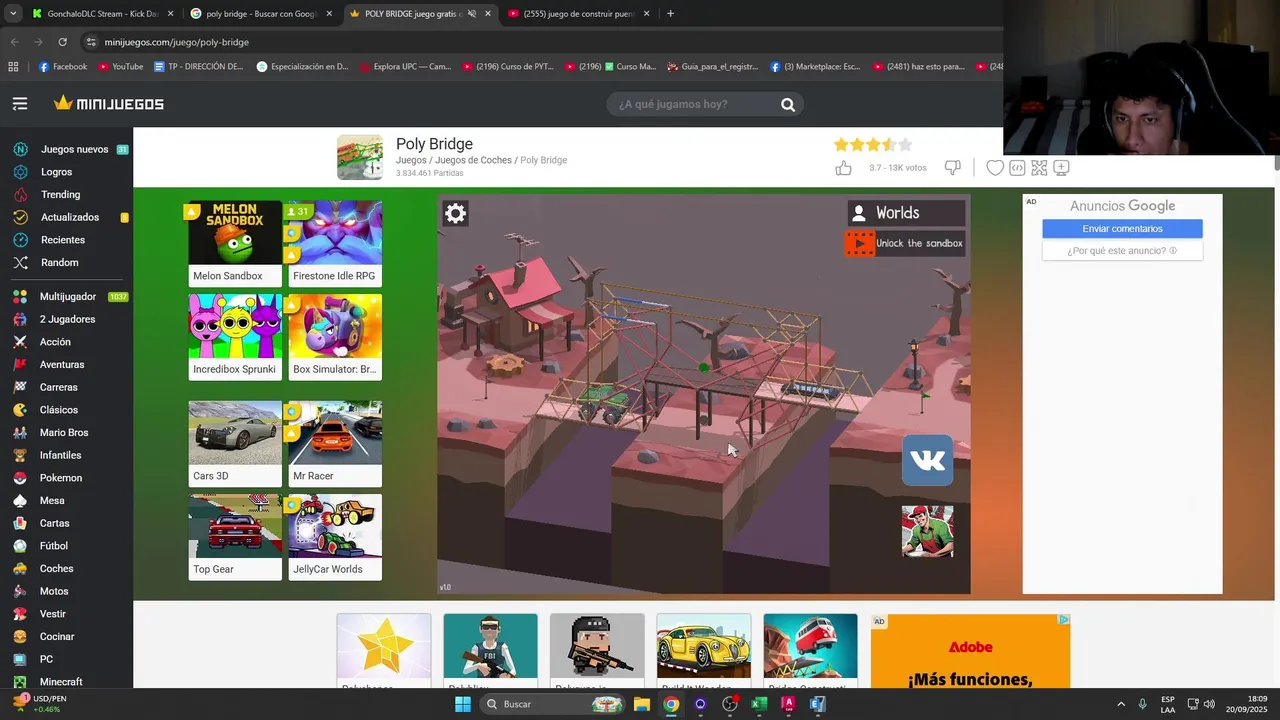Open the Minecraft category
This screenshot has width=1280, height=720.
click(61, 682)
